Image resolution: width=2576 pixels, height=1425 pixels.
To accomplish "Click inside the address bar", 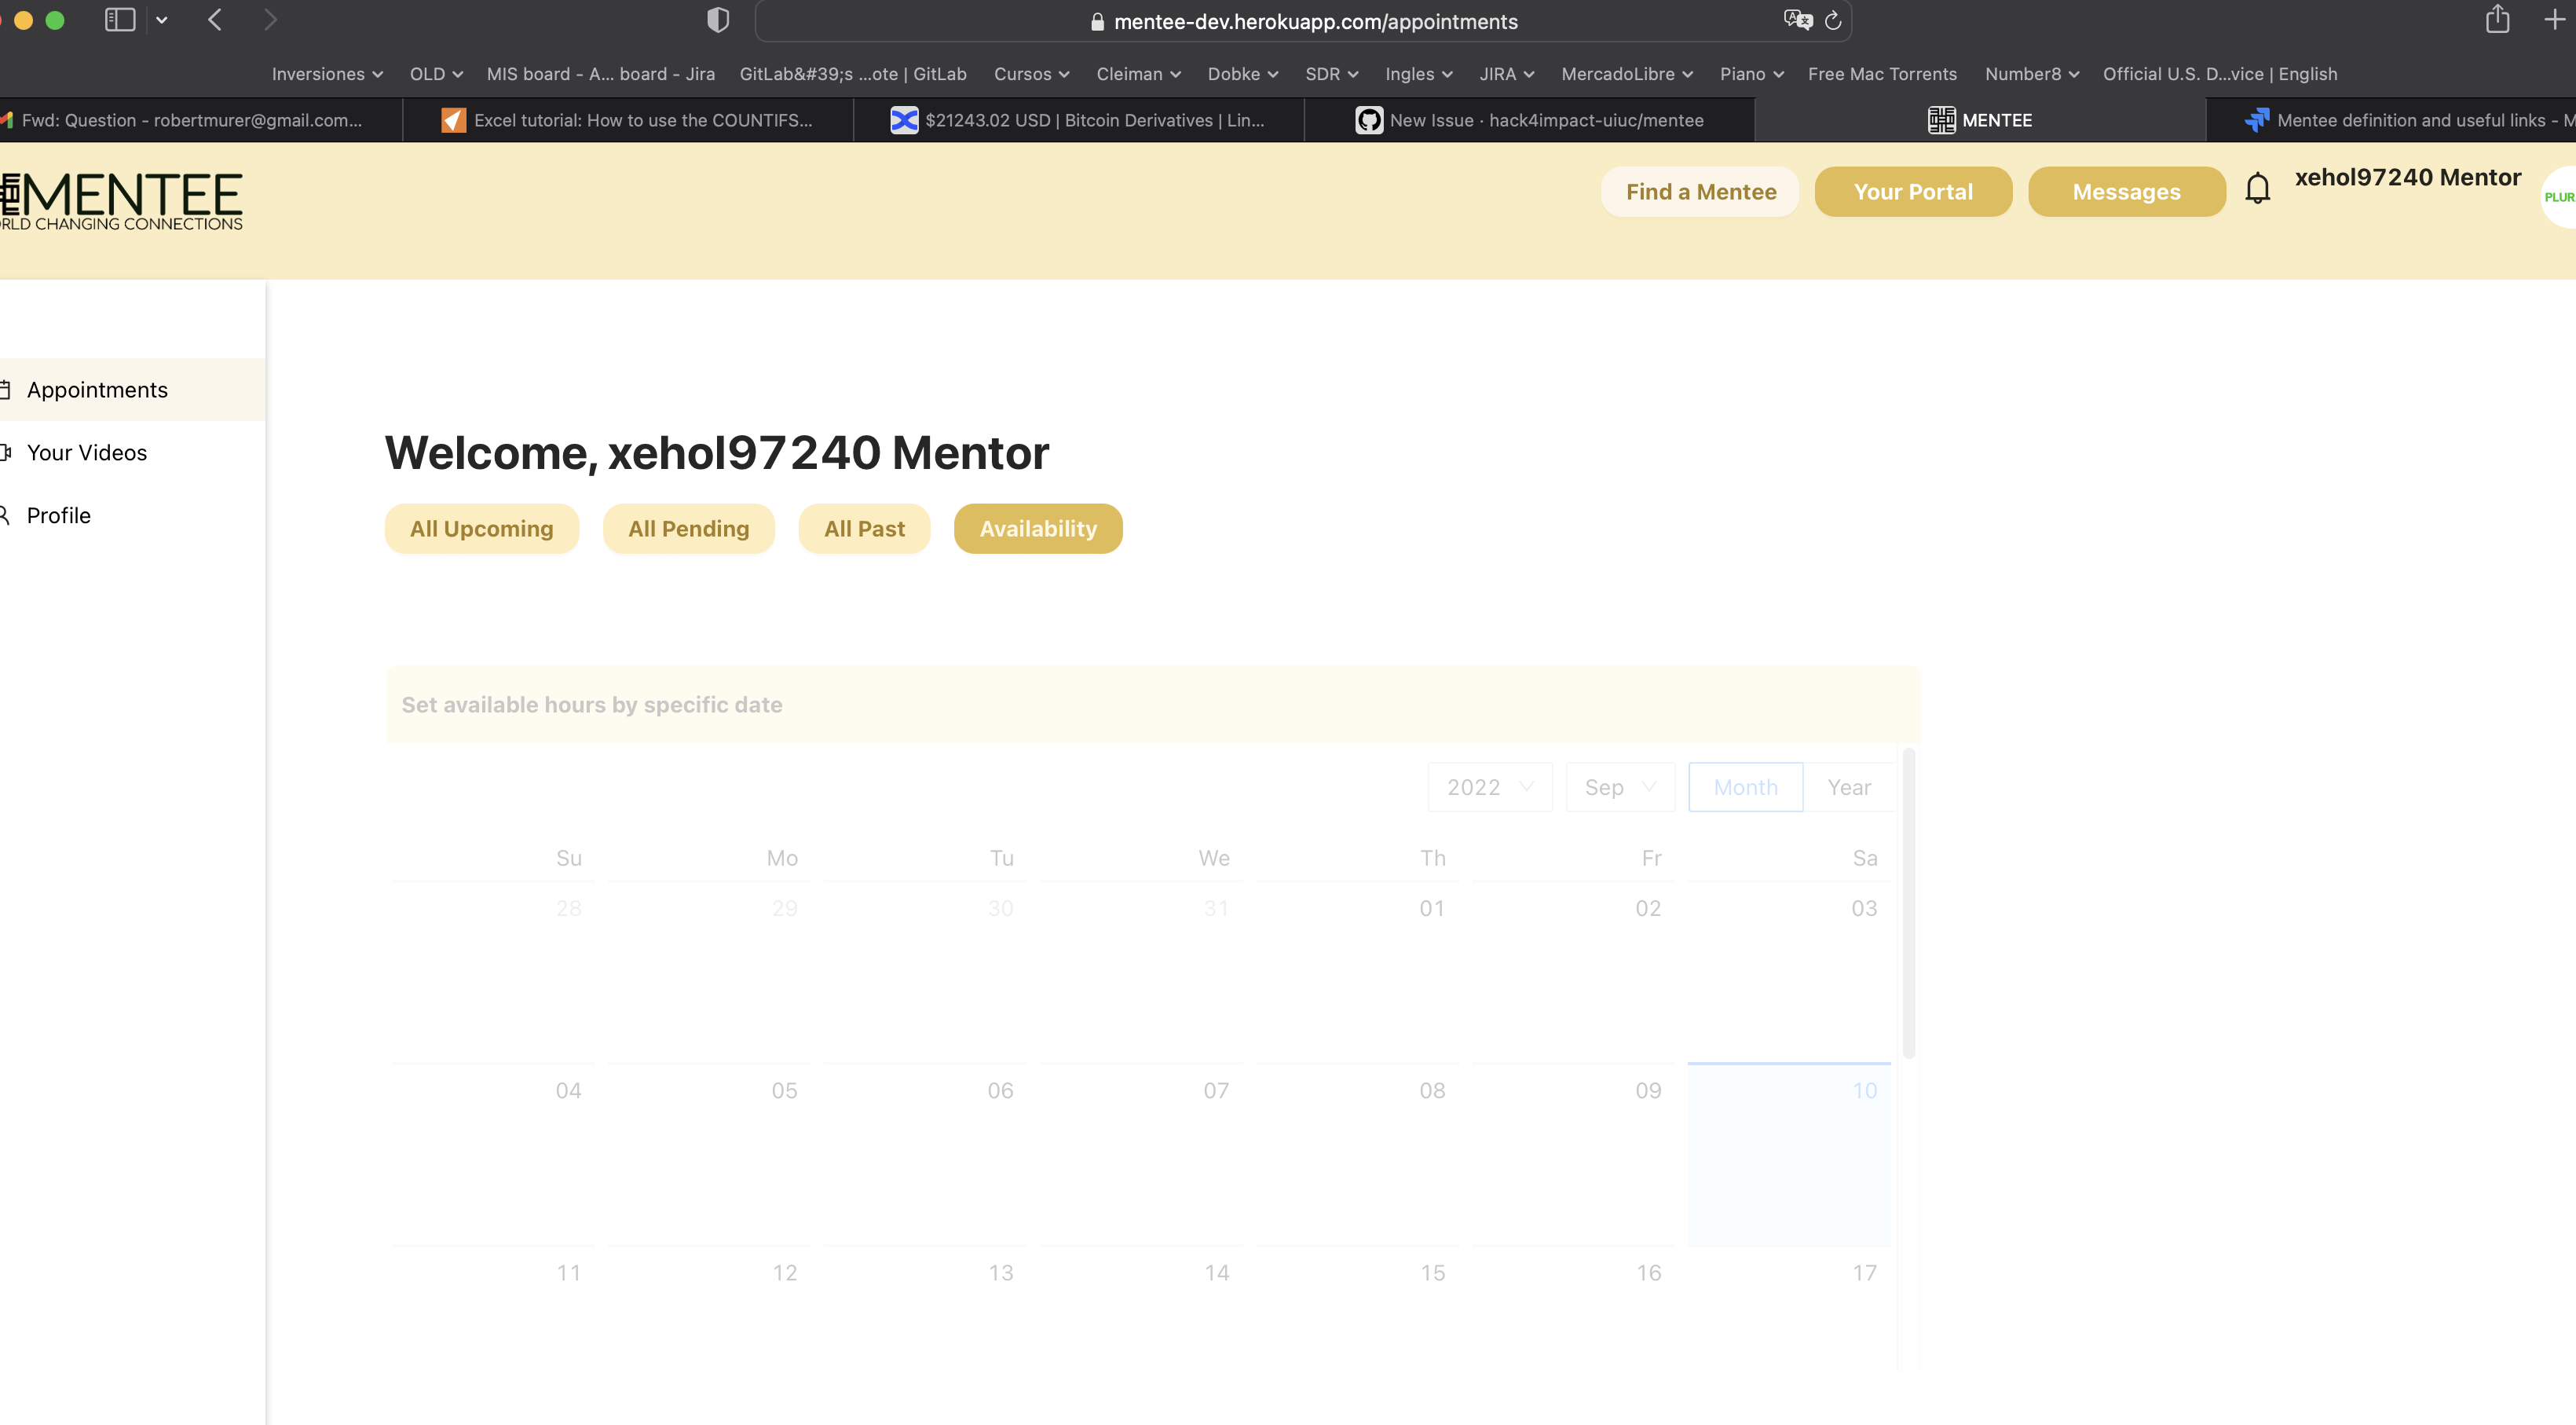I will click(1300, 20).
